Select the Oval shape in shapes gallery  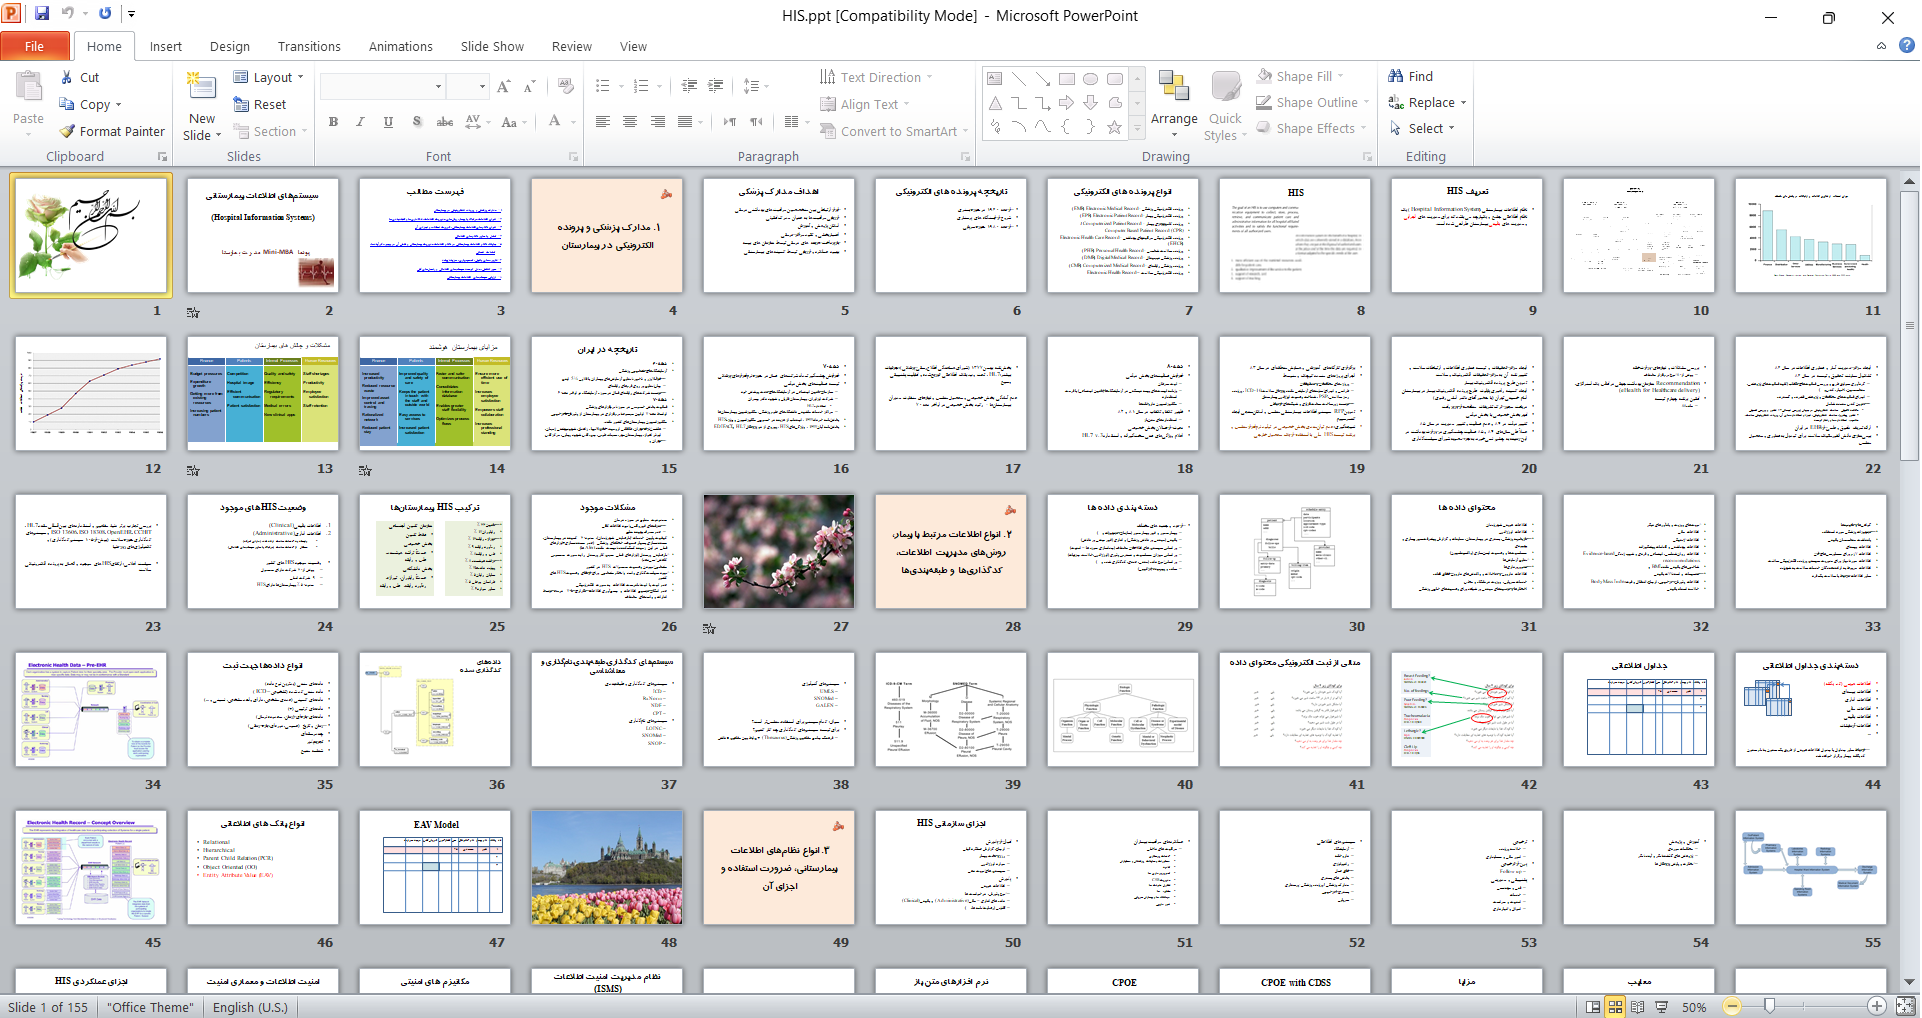tap(1091, 79)
